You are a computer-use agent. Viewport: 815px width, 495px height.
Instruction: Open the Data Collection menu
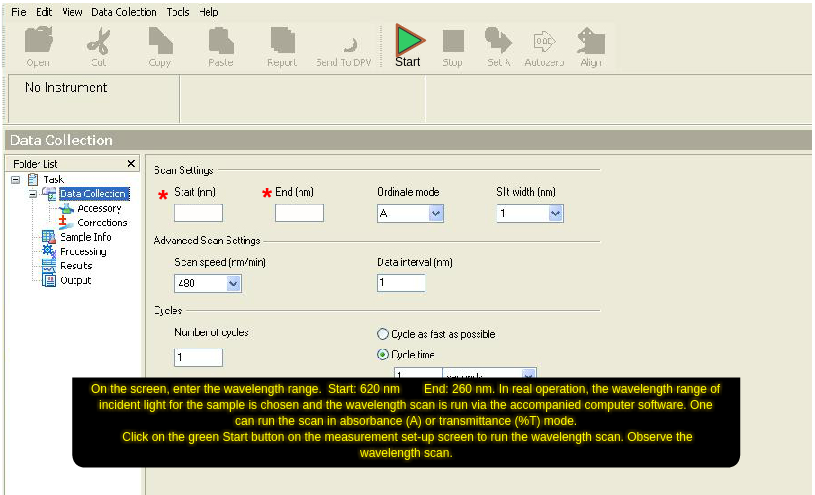(123, 12)
